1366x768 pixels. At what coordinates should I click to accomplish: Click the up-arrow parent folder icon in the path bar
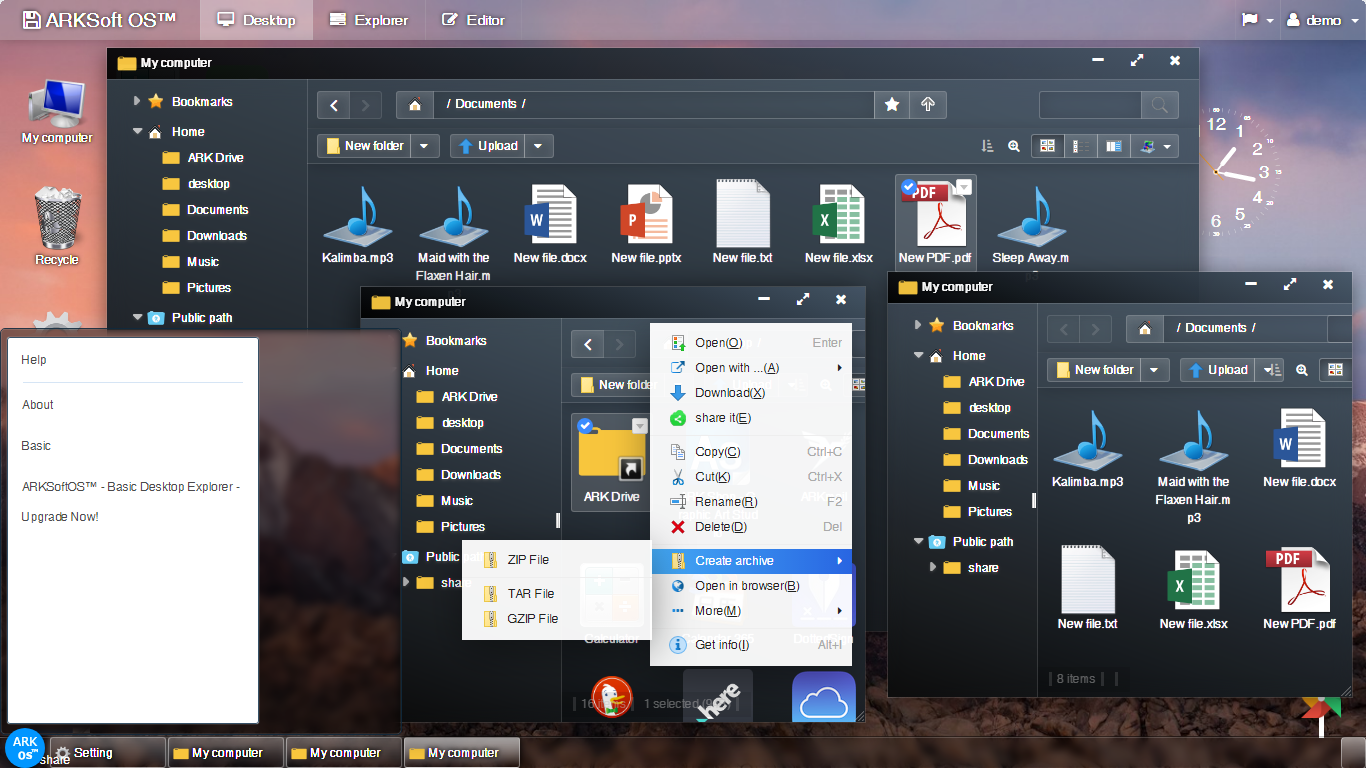[x=928, y=105]
